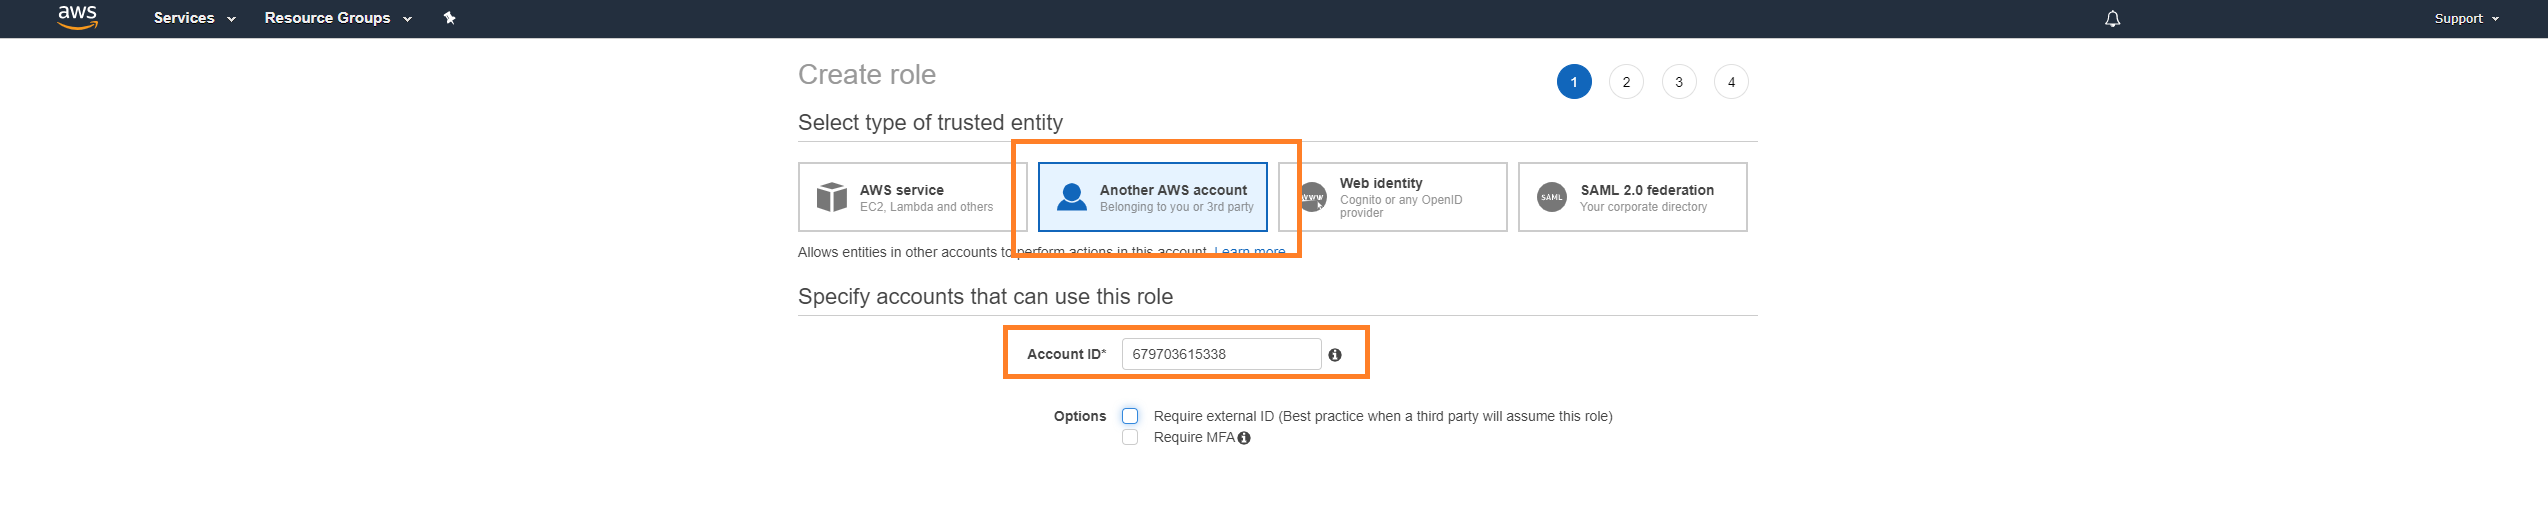This screenshot has height=524, width=2548.
Task: Expand the Services dropdown menu
Action: click(x=194, y=18)
